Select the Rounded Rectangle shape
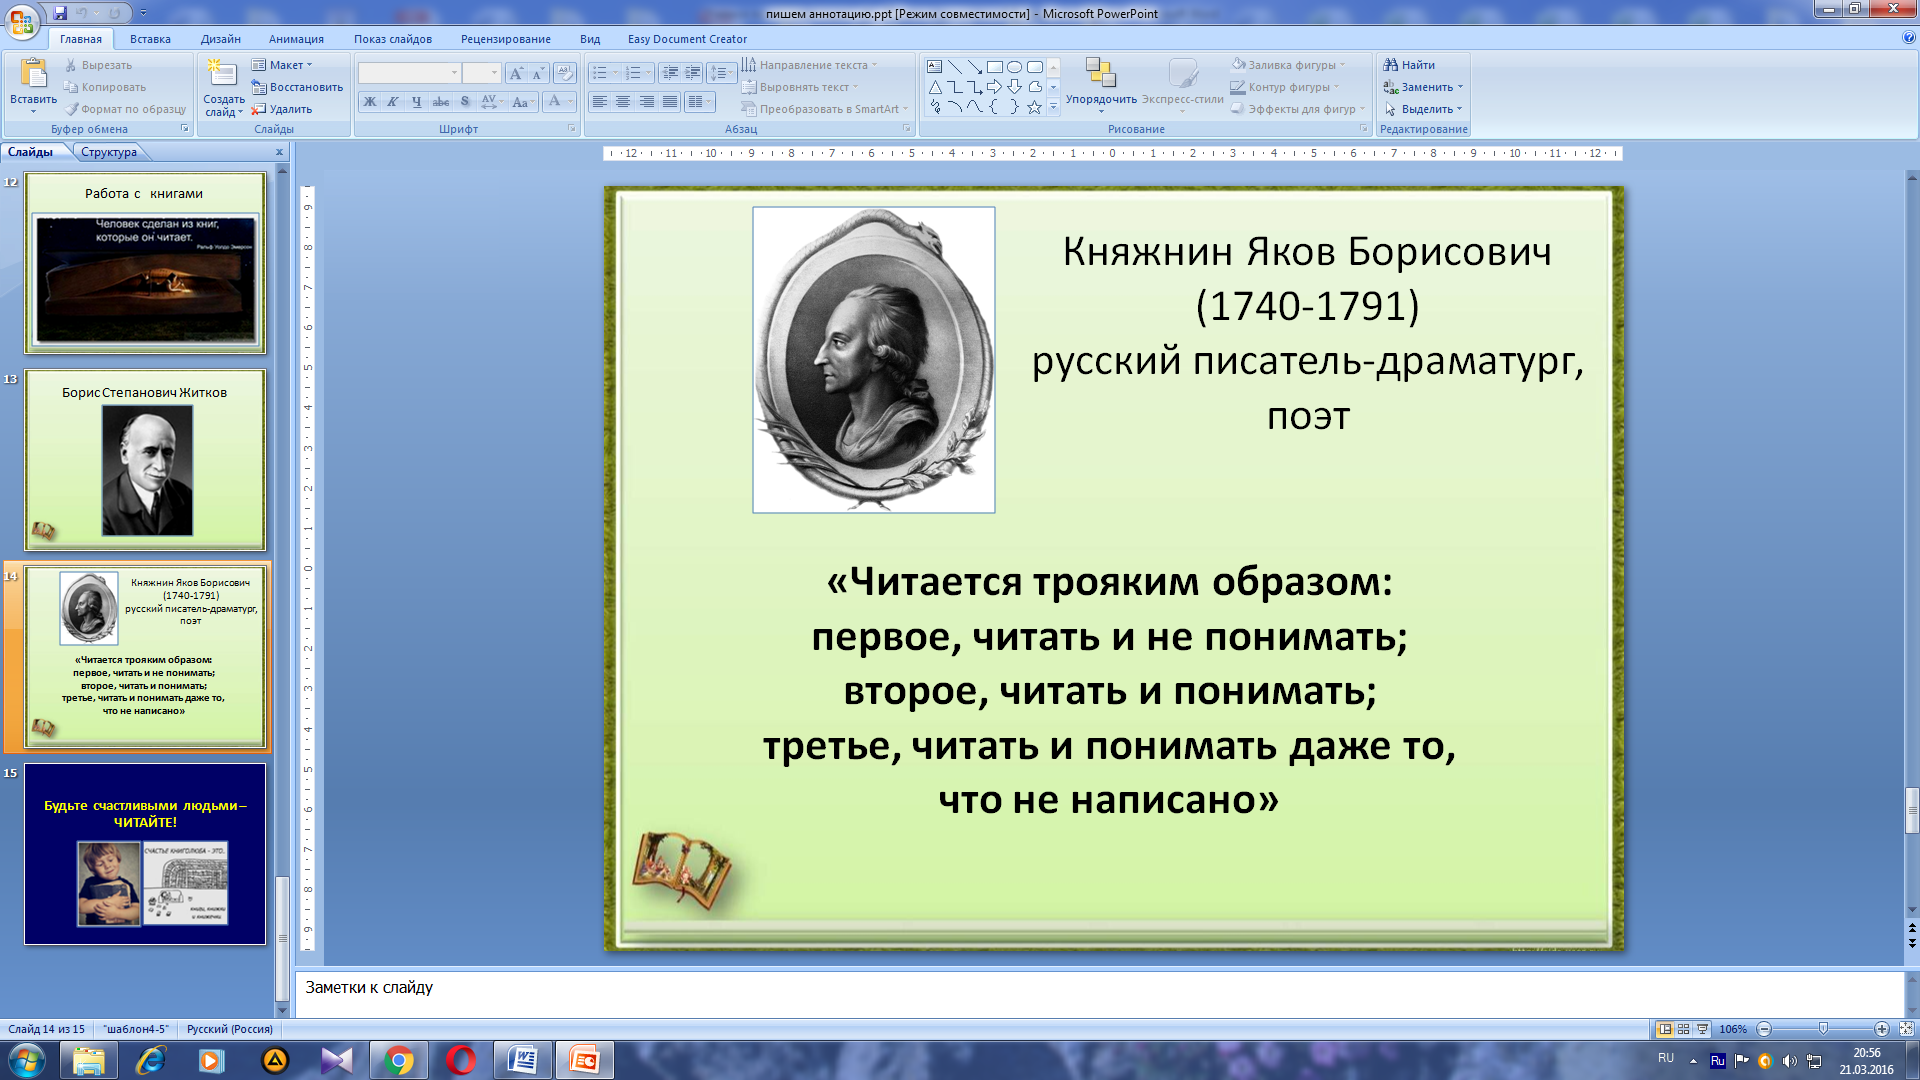The height and width of the screenshot is (1080, 1920). click(x=1034, y=67)
